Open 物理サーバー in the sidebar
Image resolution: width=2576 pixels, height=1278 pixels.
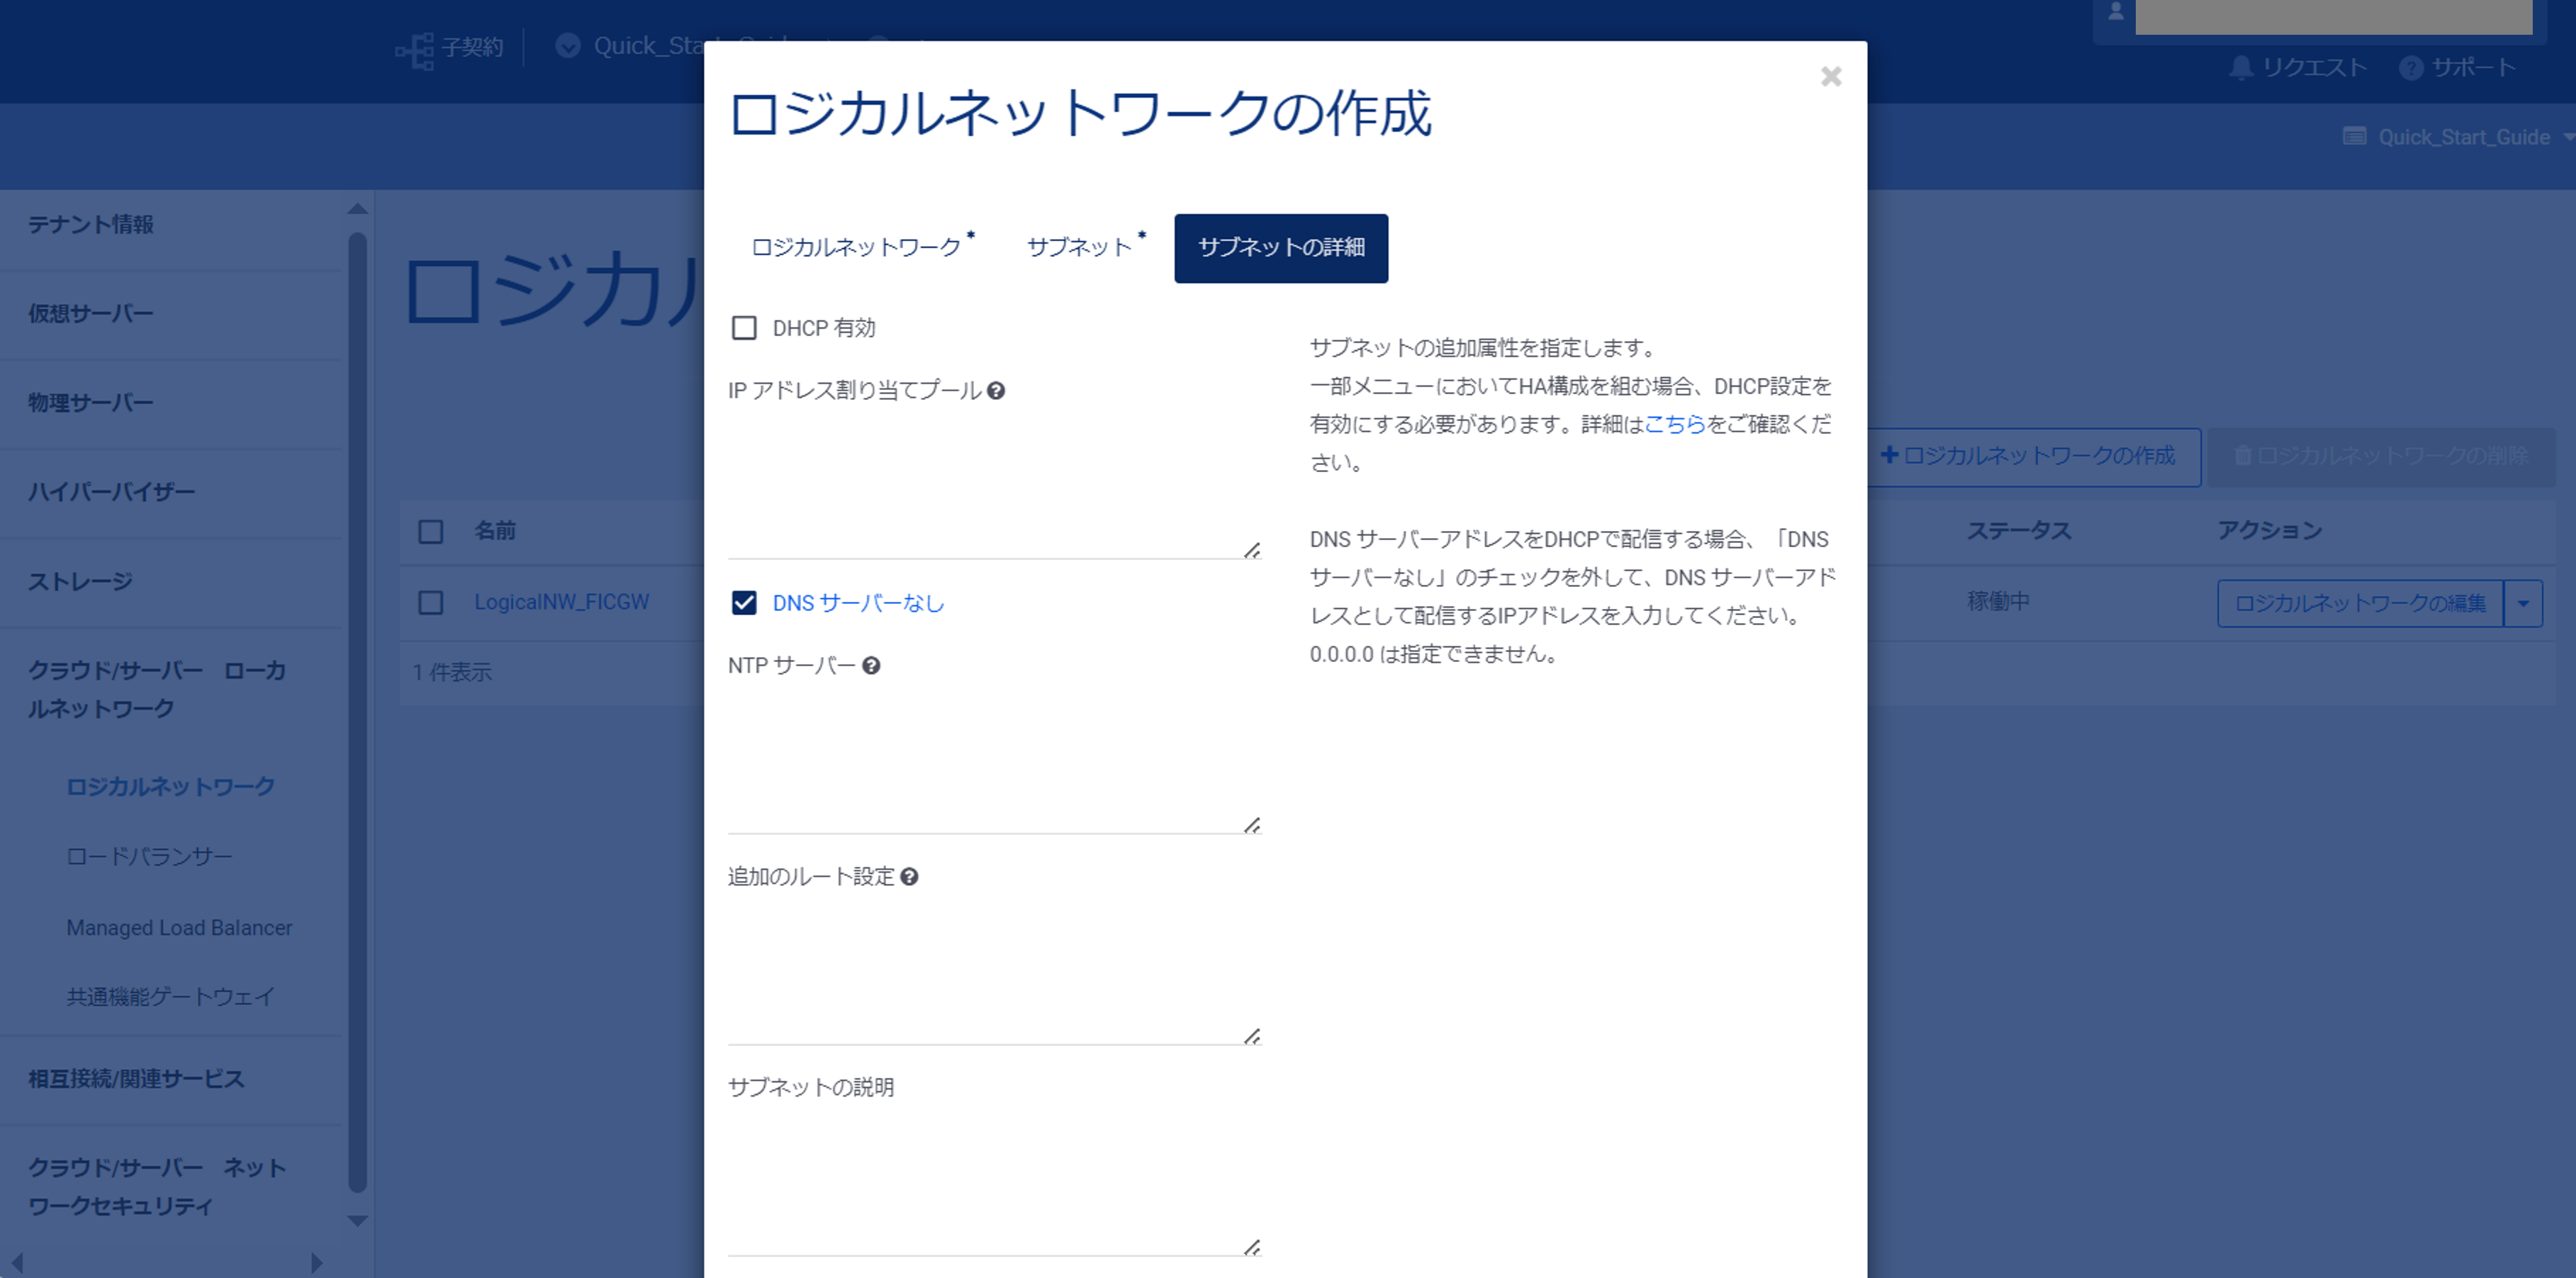(91, 402)
